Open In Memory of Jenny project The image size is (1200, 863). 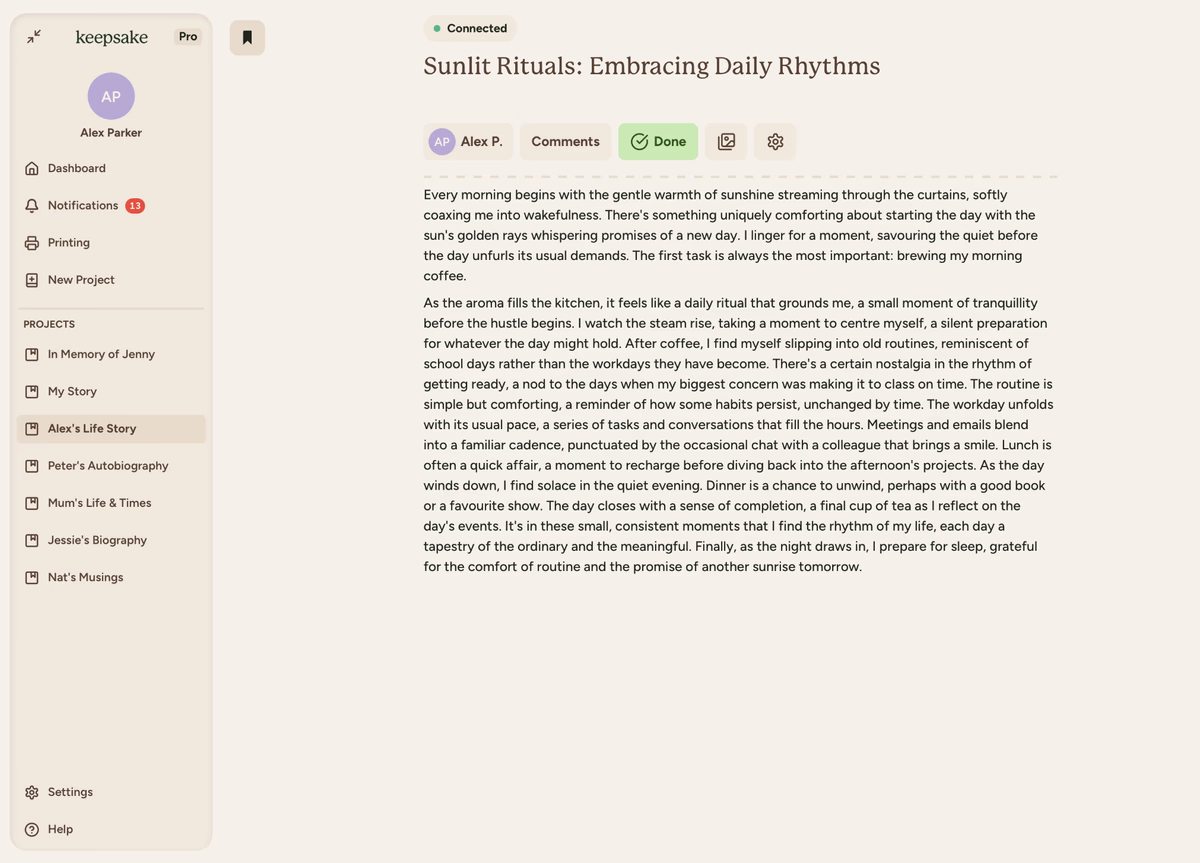pos(101,354)
